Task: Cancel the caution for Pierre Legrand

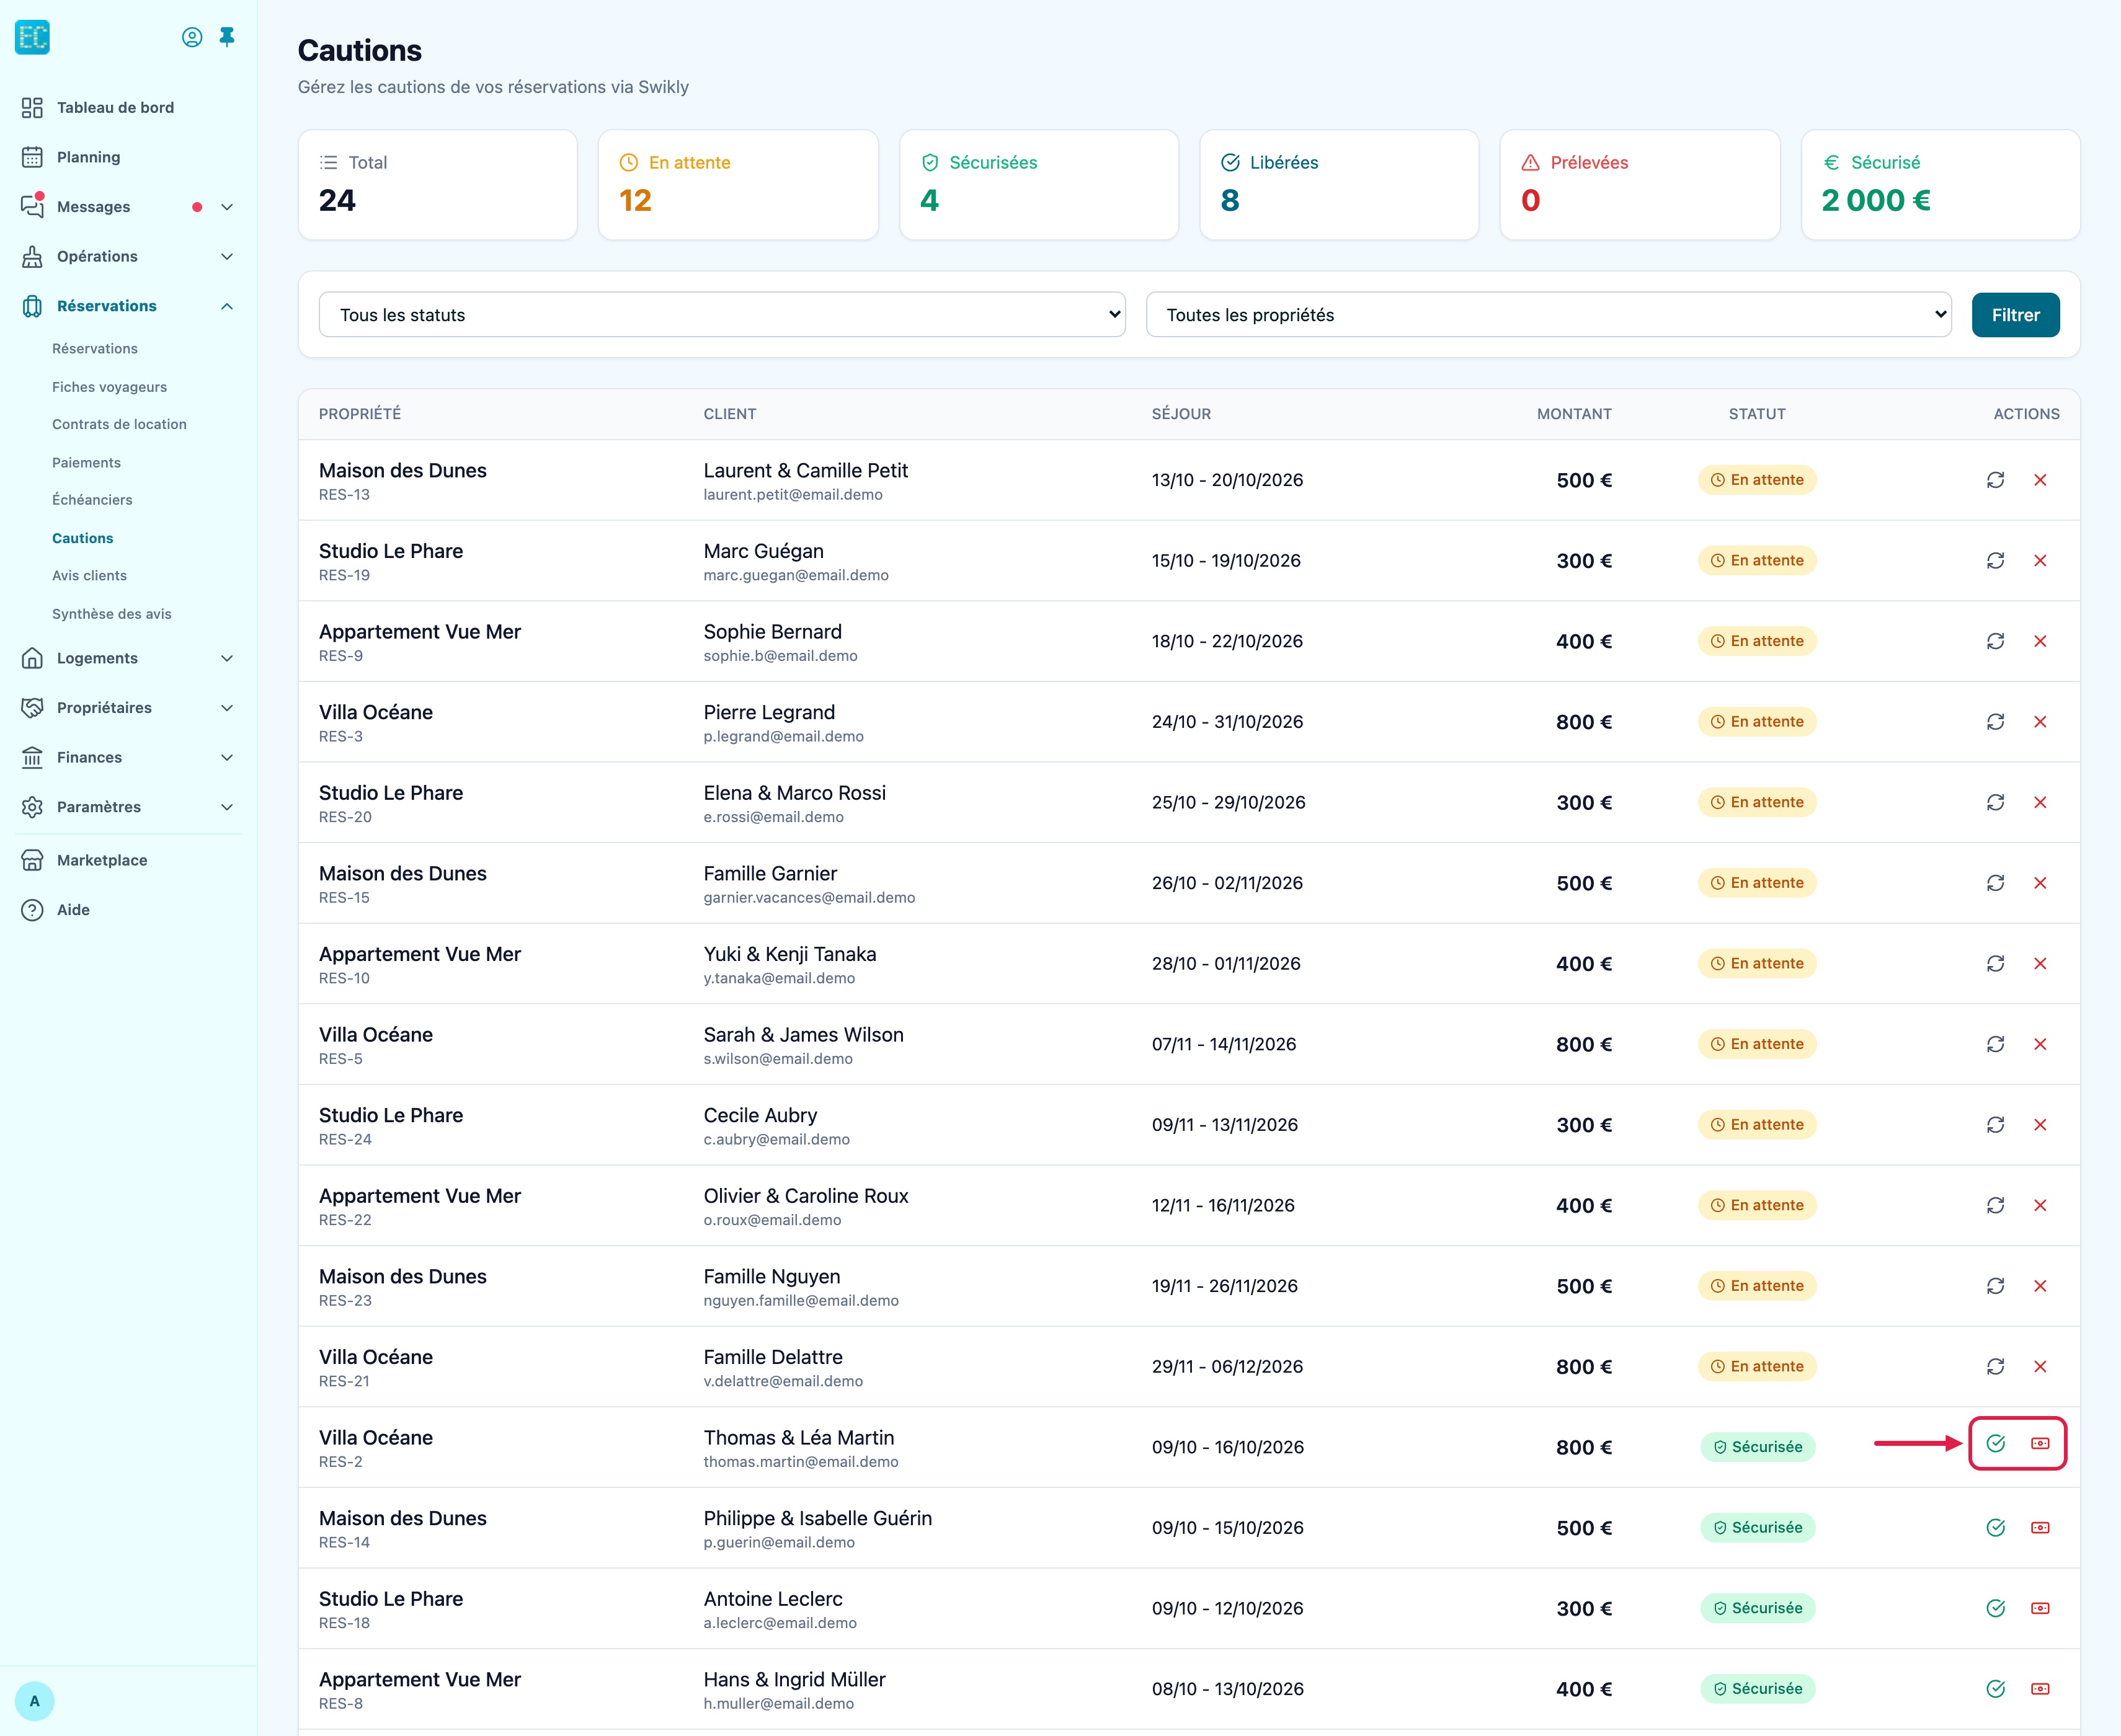Action: click(2040, 722)
